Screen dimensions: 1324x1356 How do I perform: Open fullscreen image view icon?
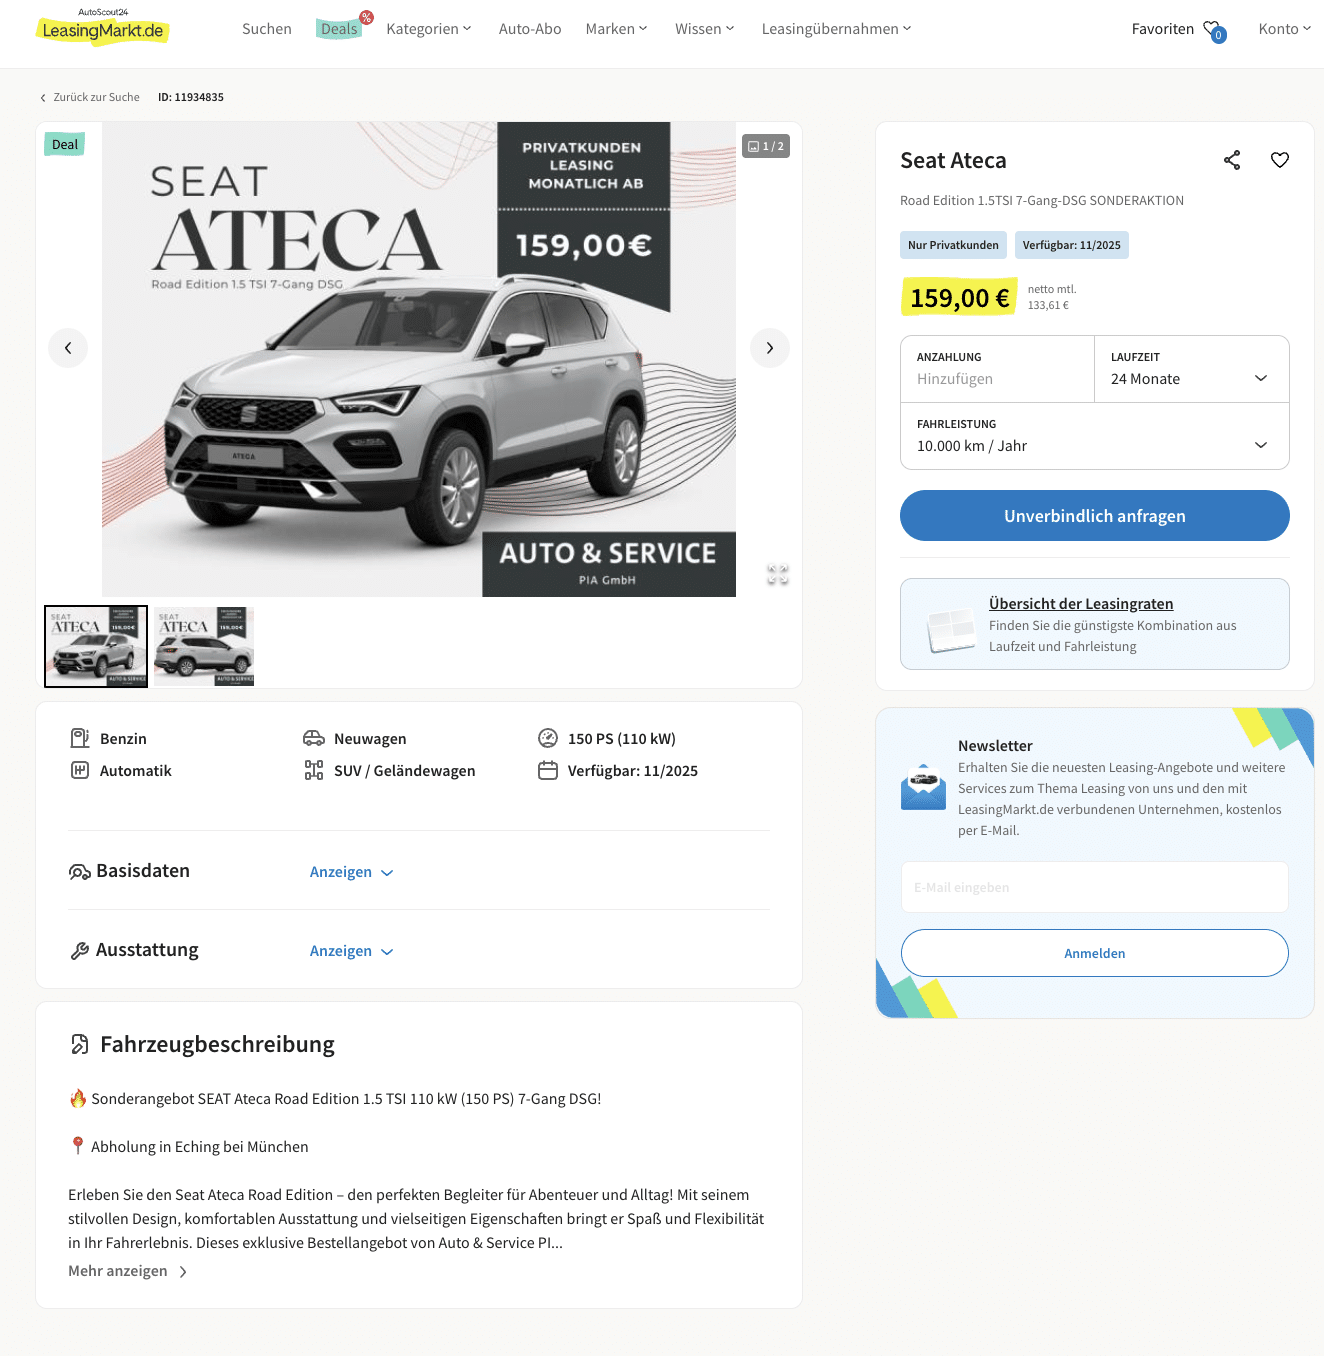click(x=778, y=574)
